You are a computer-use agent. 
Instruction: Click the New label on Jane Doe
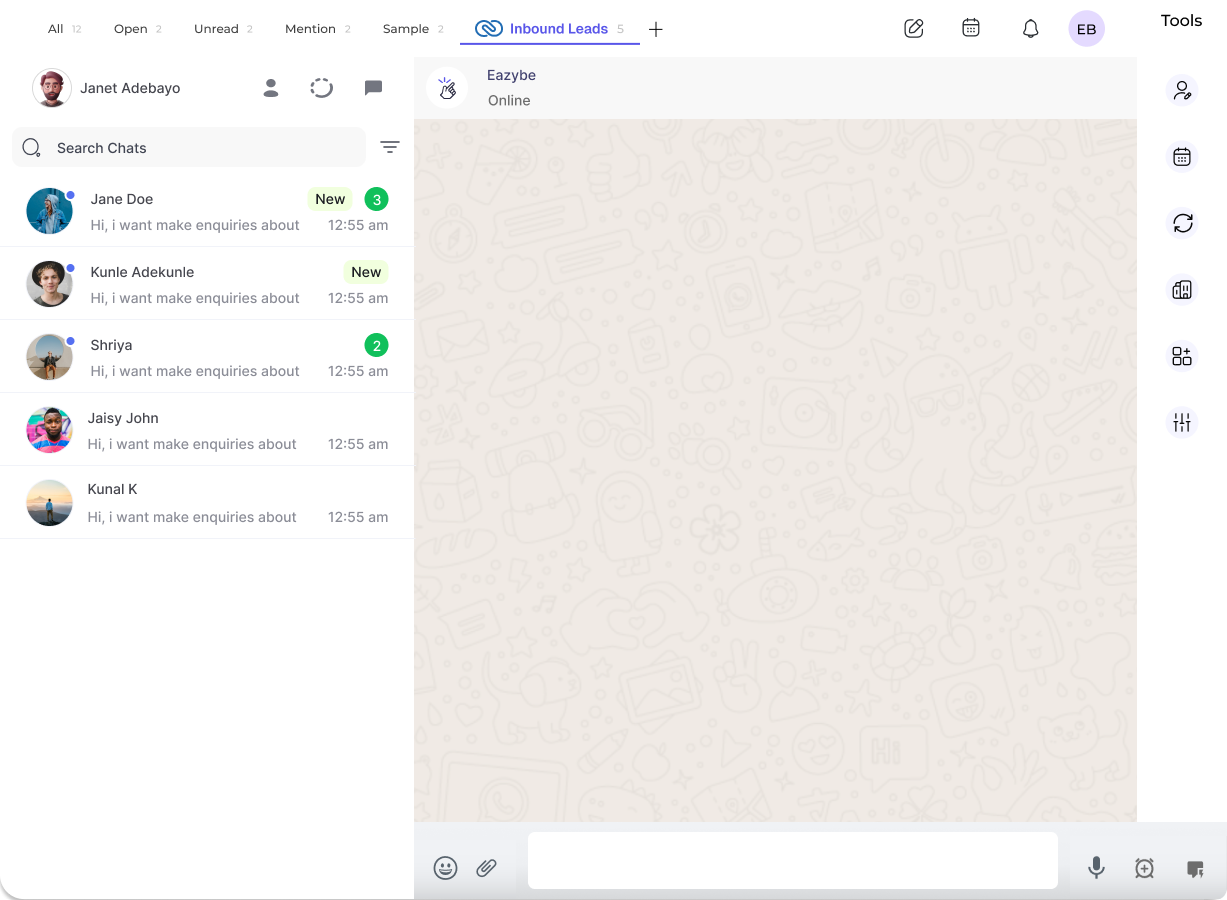[330, 199]
